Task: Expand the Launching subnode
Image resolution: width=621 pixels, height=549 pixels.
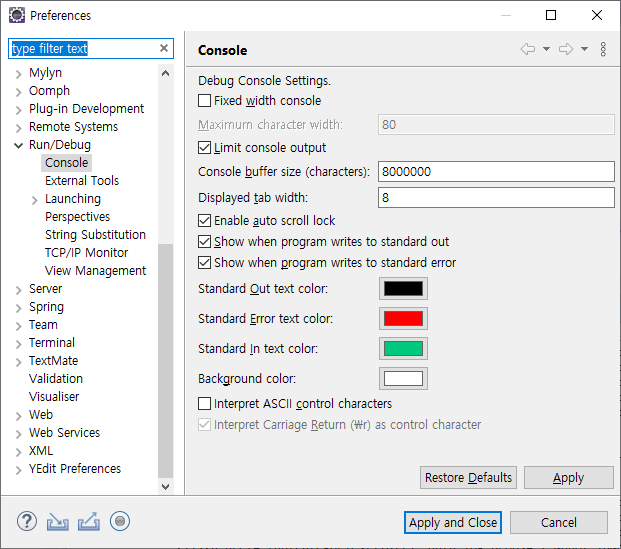Action: 34,200
